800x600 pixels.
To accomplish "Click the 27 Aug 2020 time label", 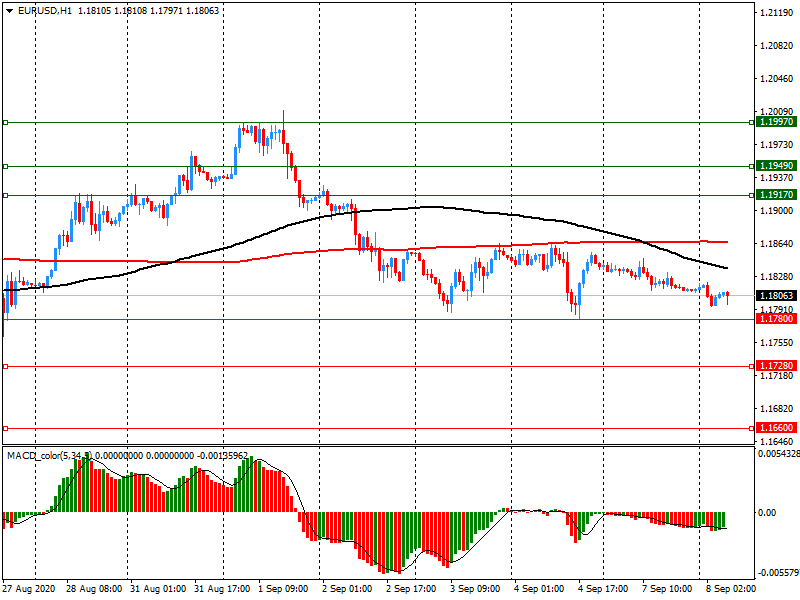I will point(28,589).
